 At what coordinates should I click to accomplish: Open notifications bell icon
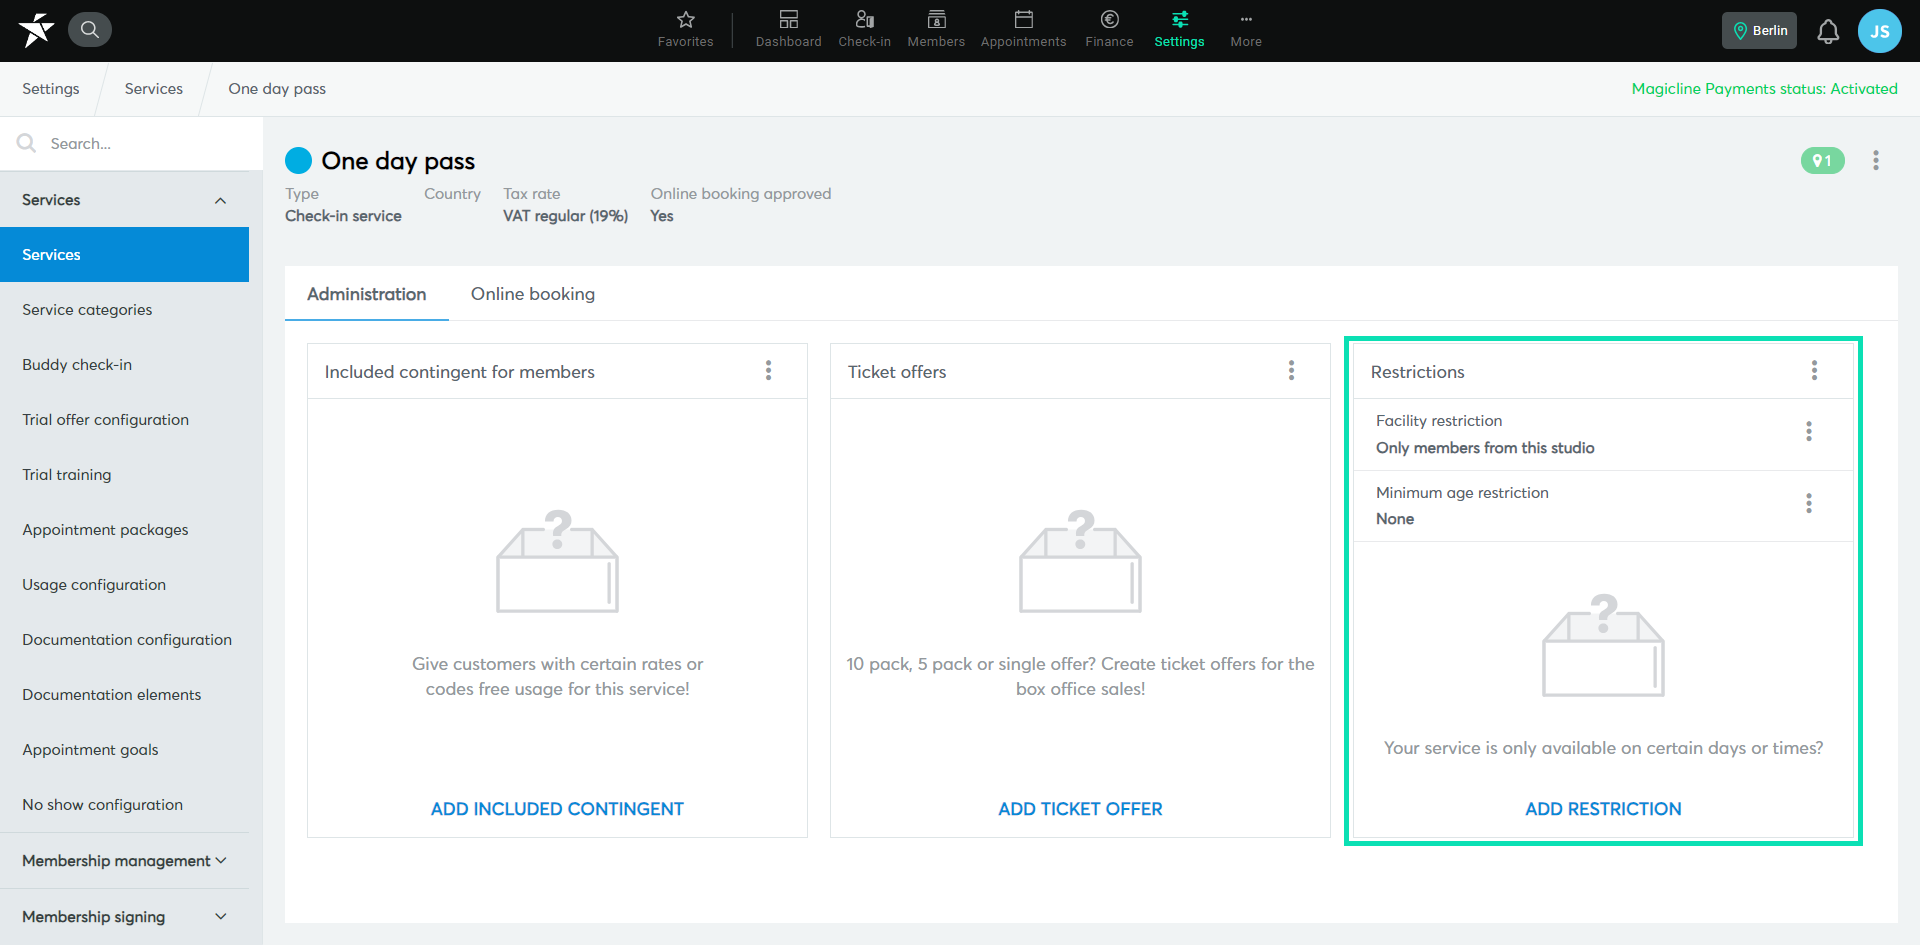click(x=1828, y=31)
